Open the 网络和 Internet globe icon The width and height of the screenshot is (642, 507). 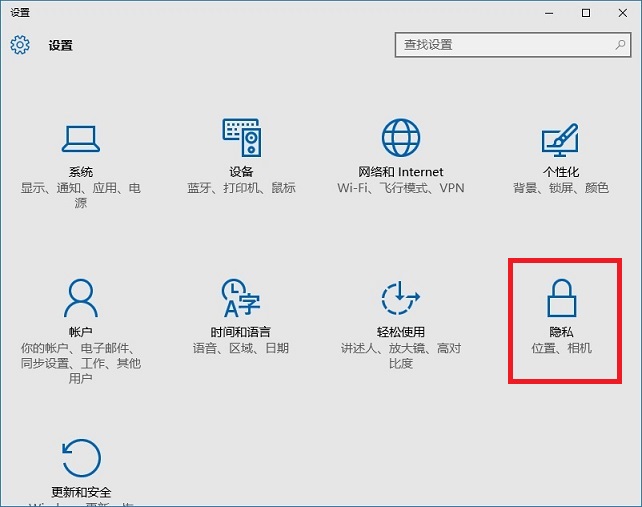click(401, 138)
